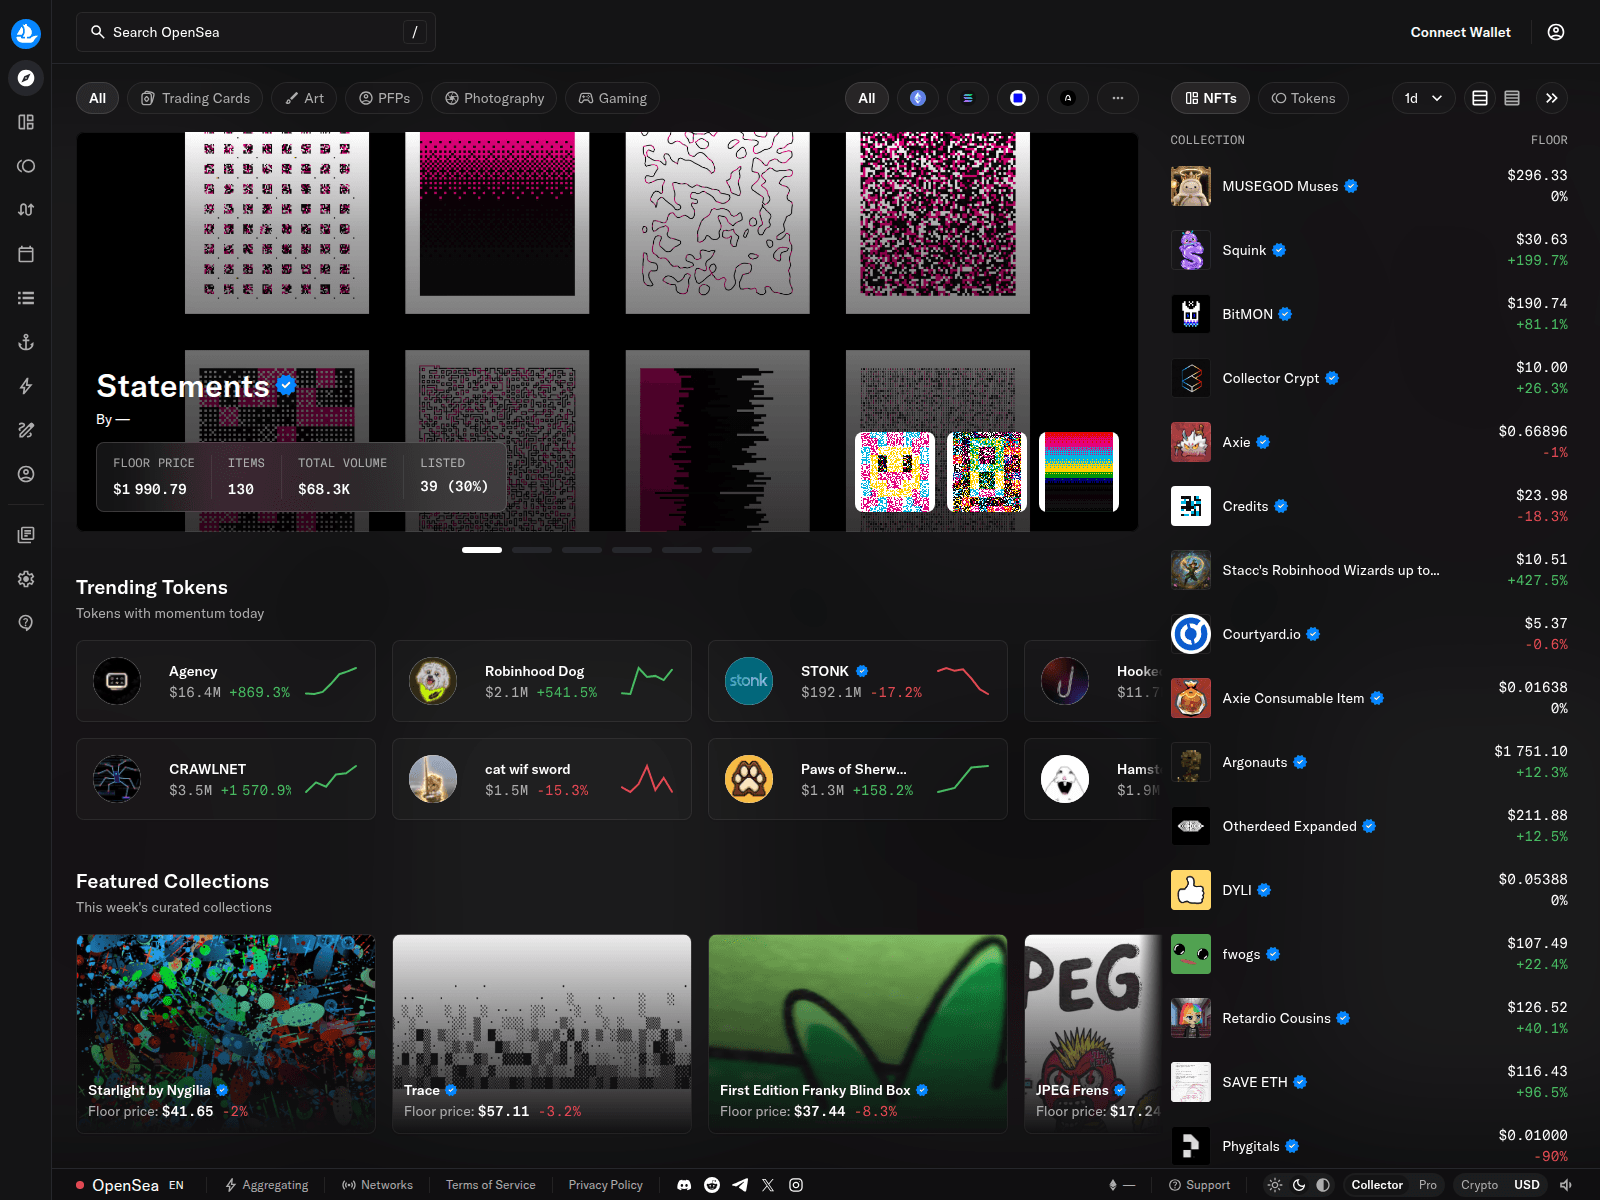Screen dimensions: 1600x1200
Task: Filter by Solana chain icon
Action: (968, 98)
